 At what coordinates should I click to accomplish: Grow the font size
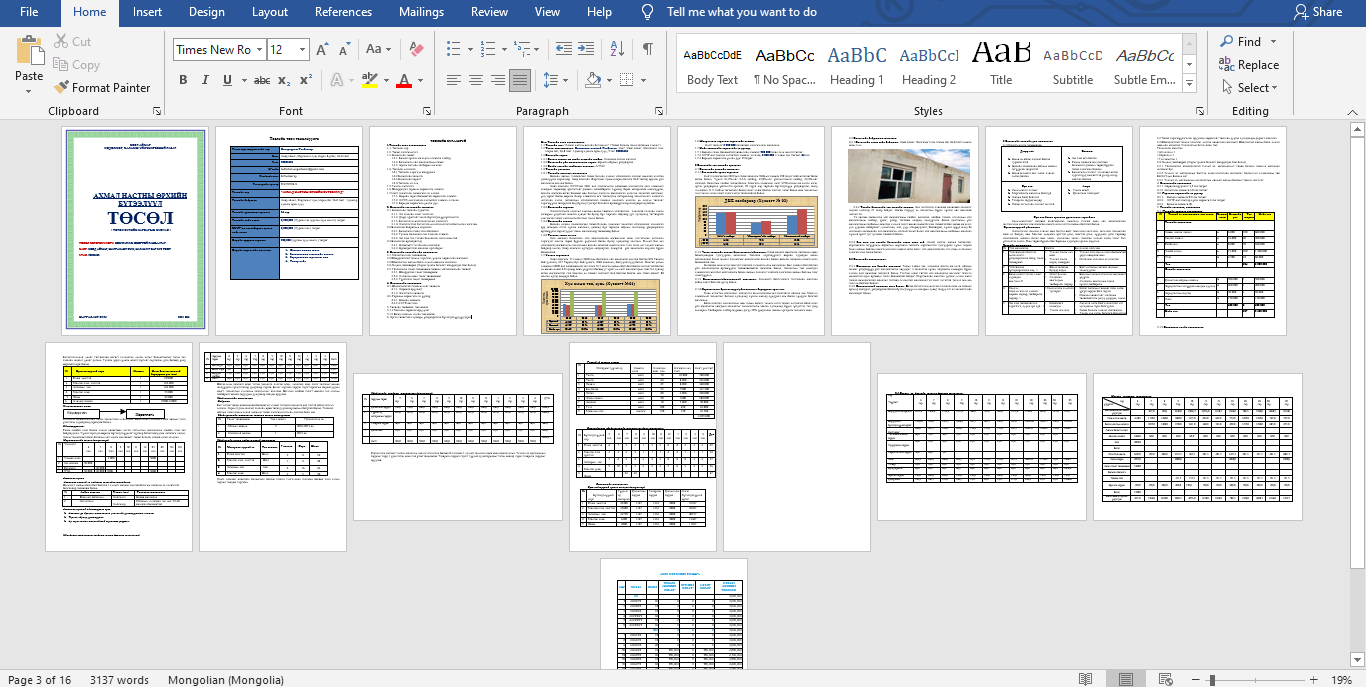[322, 49]
